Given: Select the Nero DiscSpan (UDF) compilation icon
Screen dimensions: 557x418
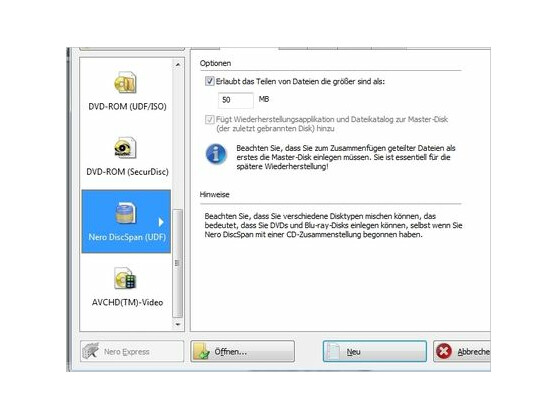Looking at the screenshot, I should pyautogui.click(x=125, y=213).
